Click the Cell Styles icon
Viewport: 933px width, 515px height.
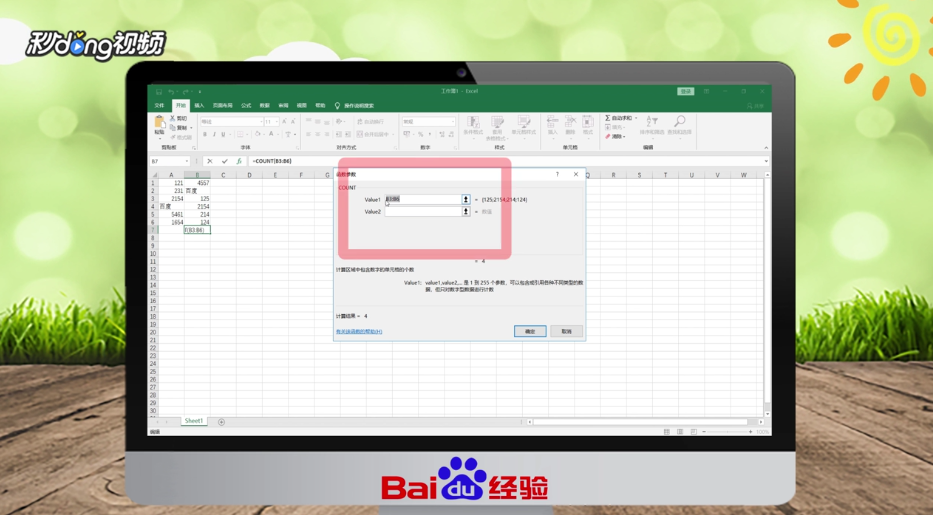click(x=524, y=122)
